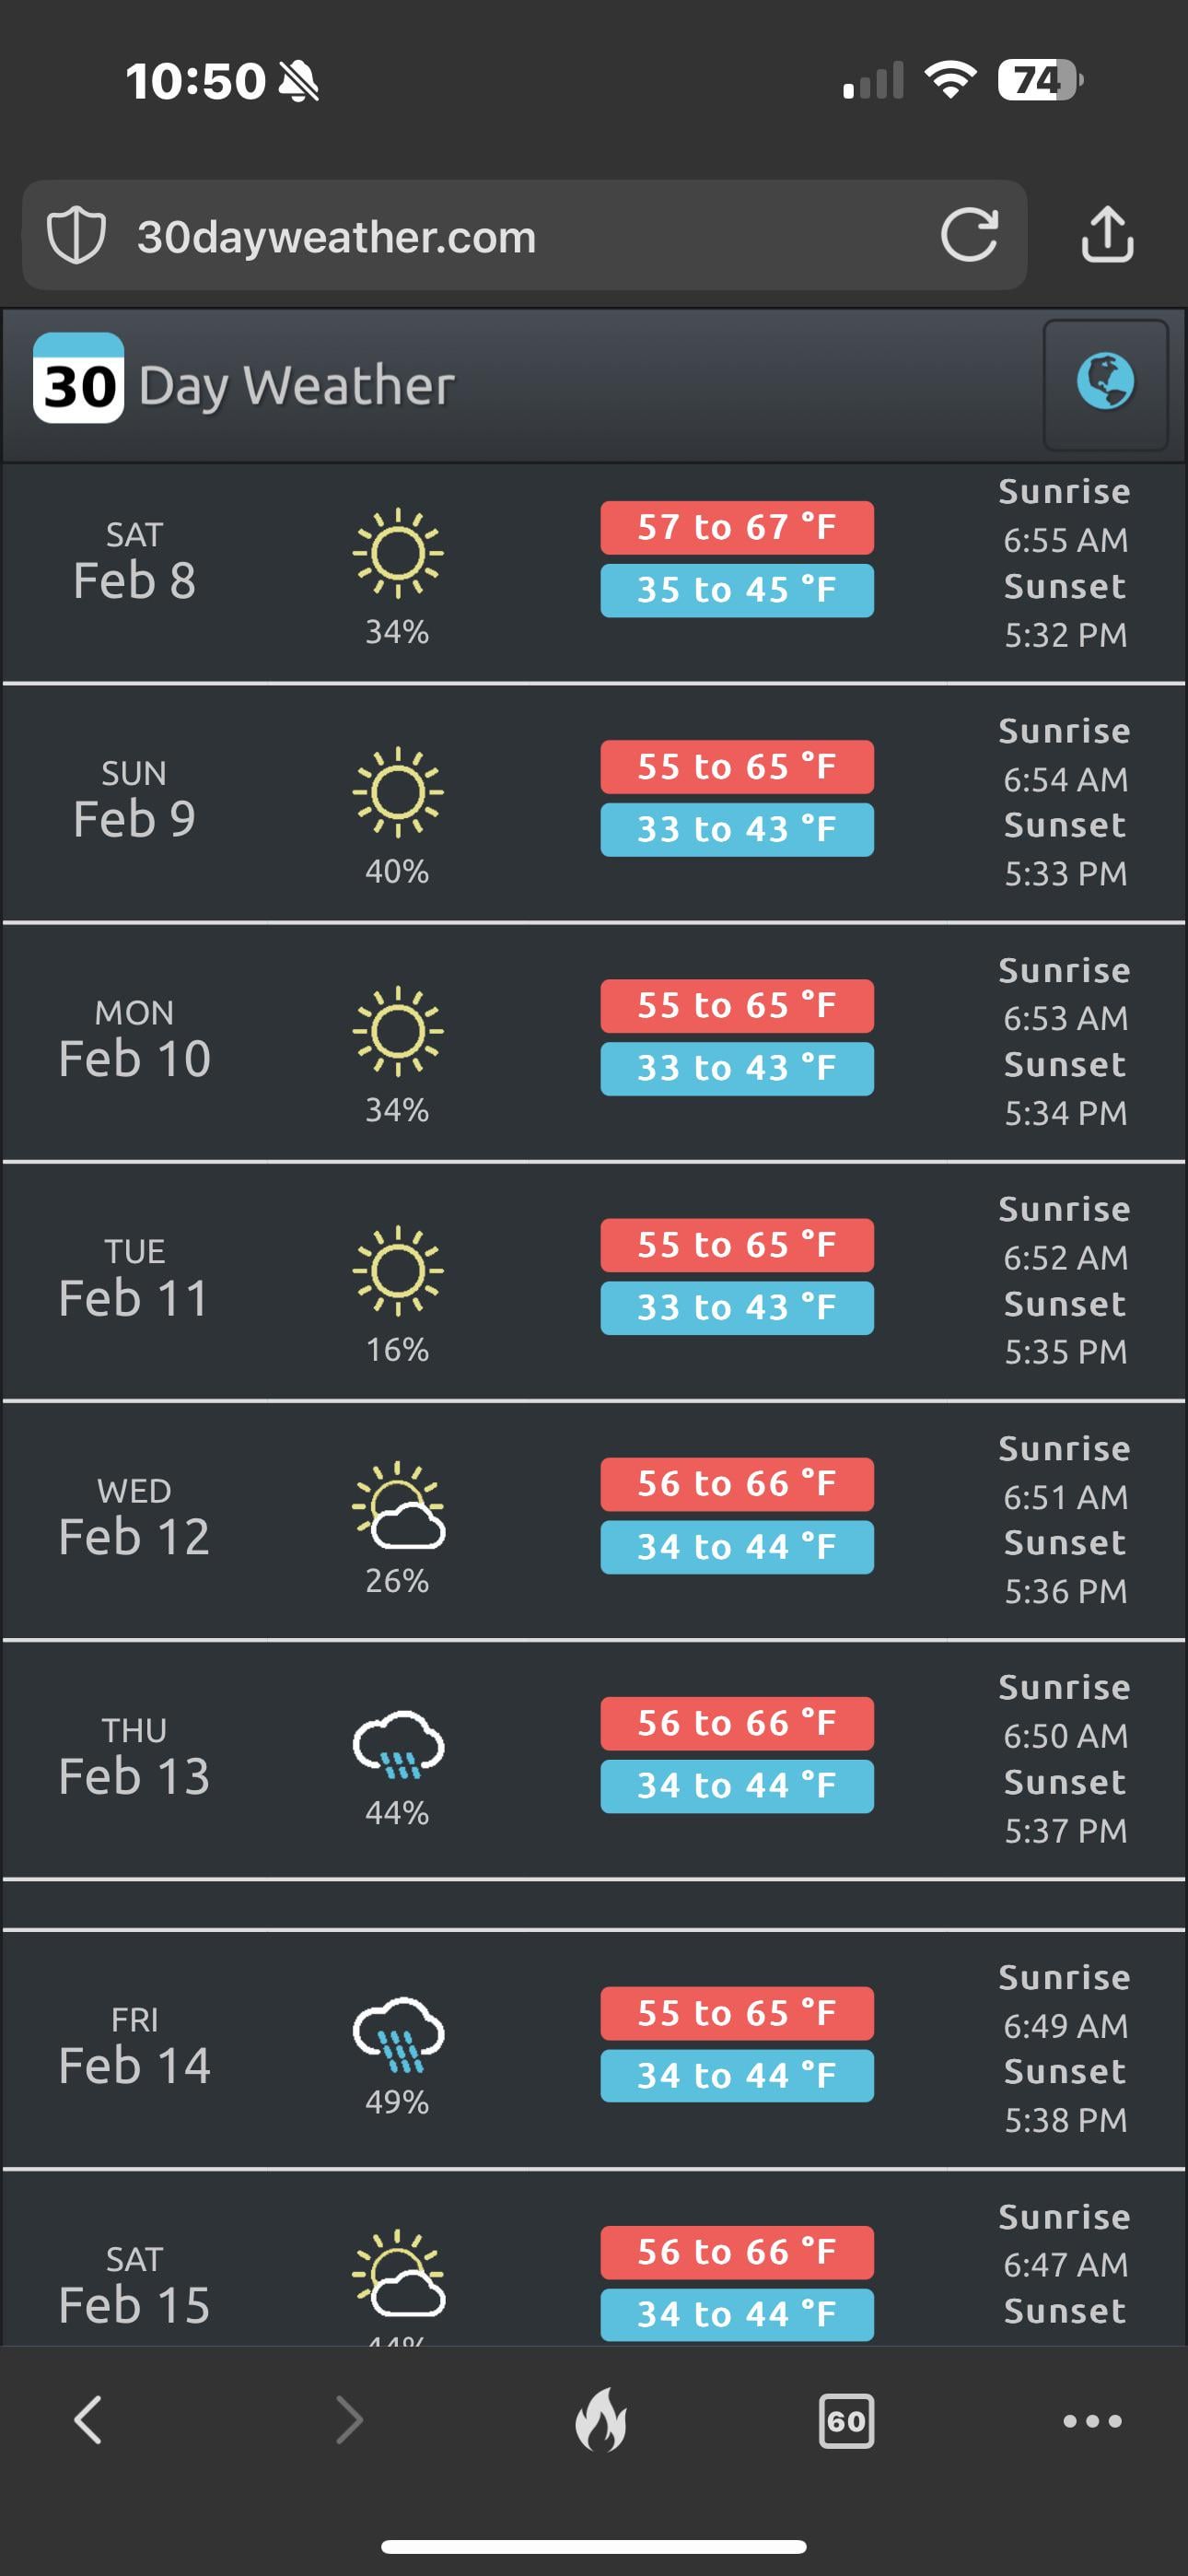The height and width of the screenshot is (2576, 1188).
Task: Tap the forward navigation arrow
Action: point(348,2421)
